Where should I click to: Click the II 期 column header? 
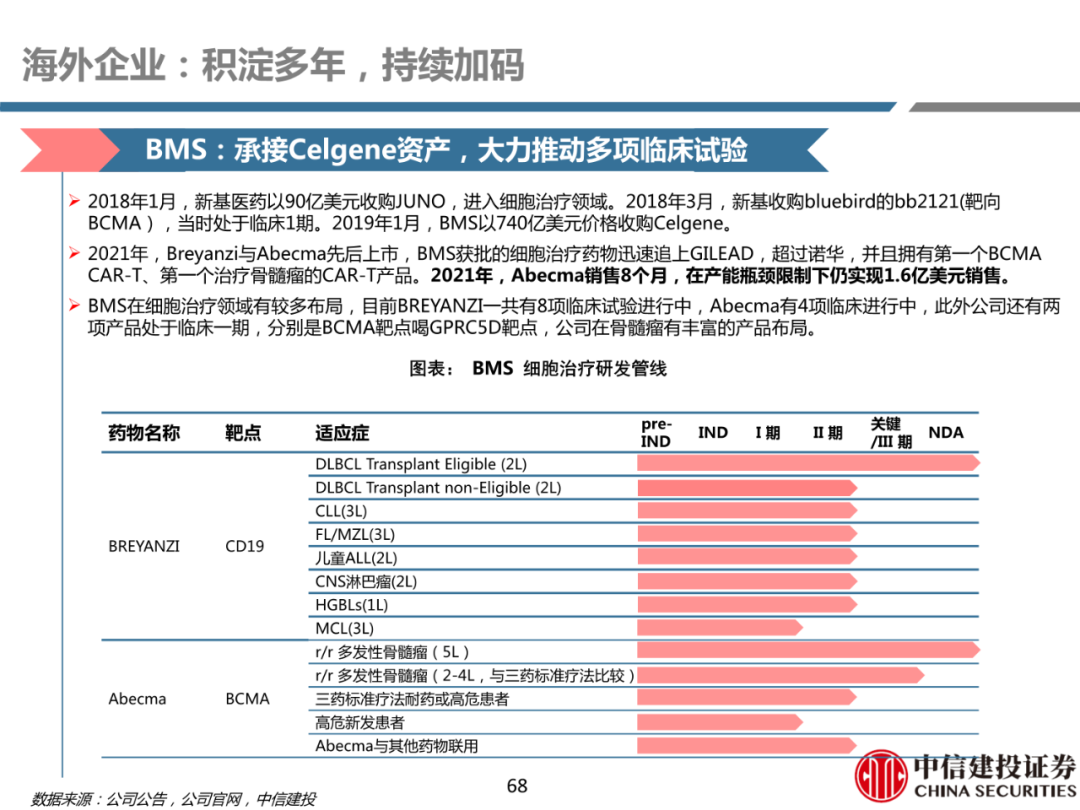click(x=828, y=433)
